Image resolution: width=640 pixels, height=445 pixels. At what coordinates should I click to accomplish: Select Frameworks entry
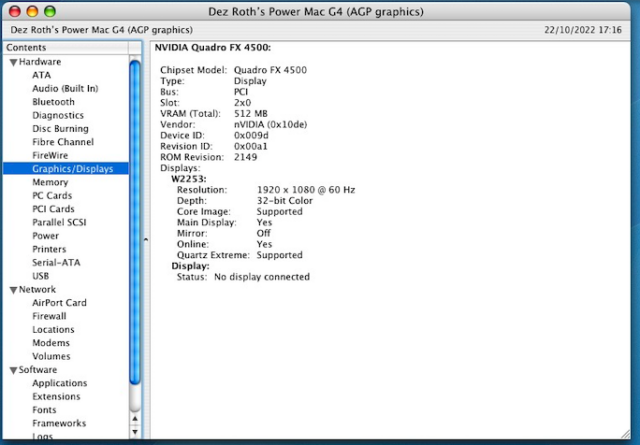(x=59, y=423)
